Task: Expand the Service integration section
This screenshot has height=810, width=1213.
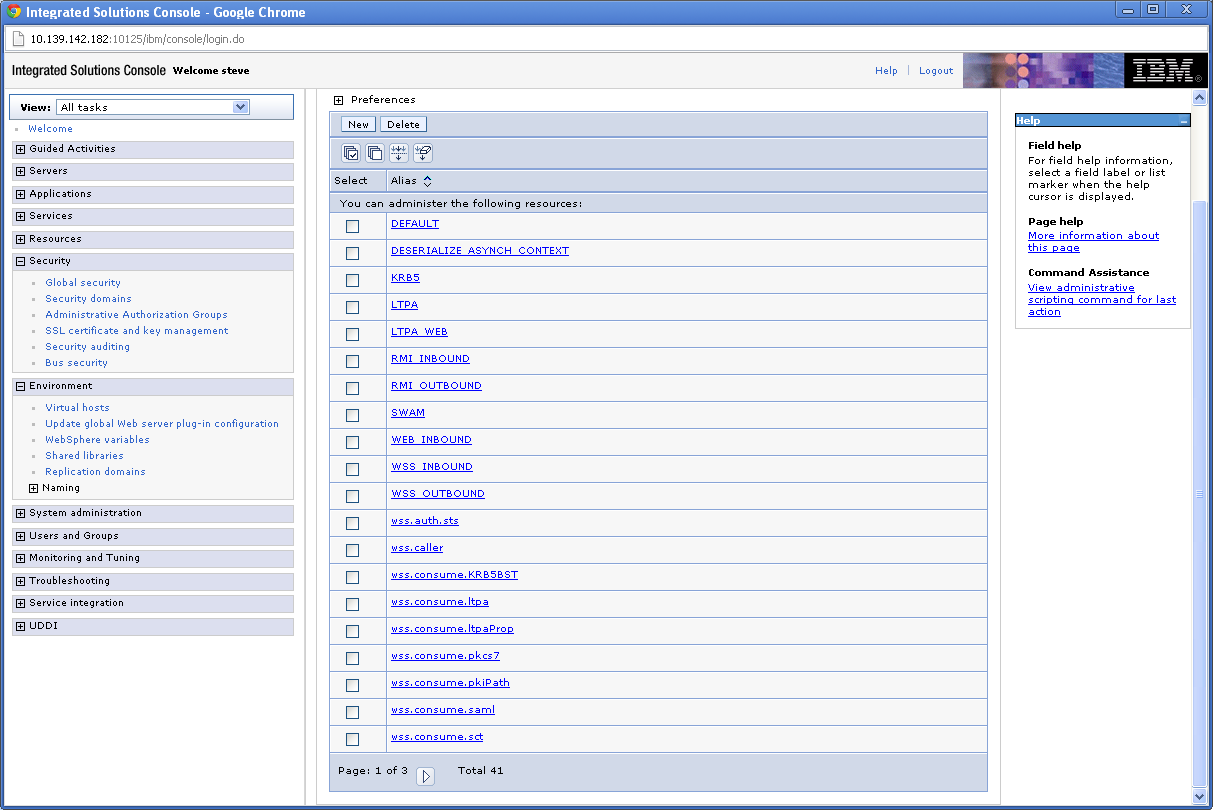Action: (20, 603)
